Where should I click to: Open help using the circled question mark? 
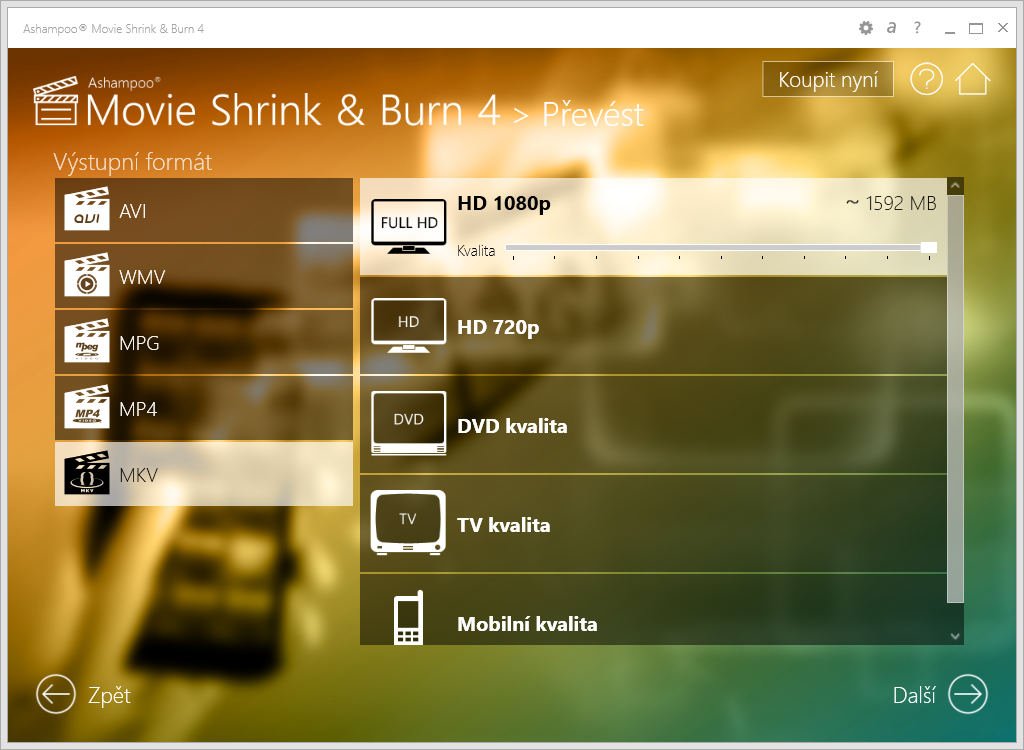[x=926, y=80]
